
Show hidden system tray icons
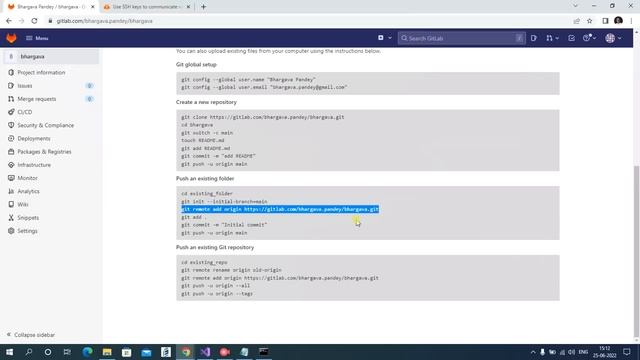pos(533,352)
